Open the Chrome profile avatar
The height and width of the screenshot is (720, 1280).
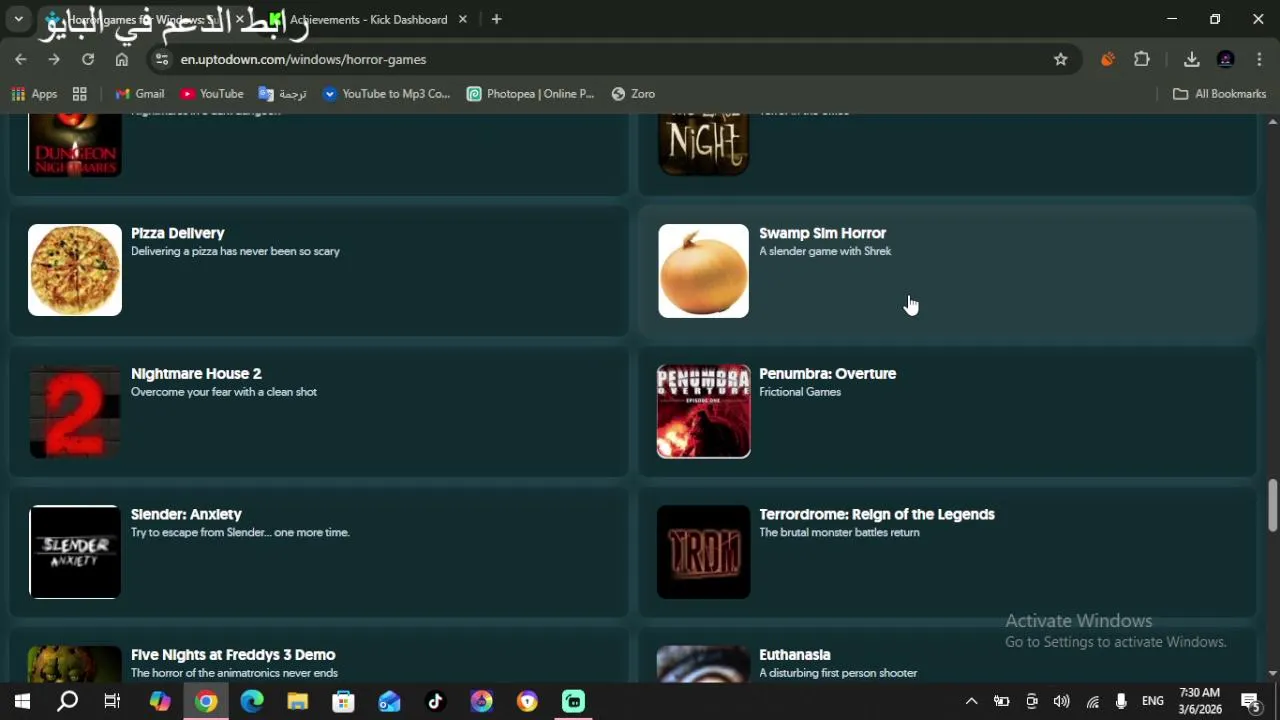tap(1226, 59)
